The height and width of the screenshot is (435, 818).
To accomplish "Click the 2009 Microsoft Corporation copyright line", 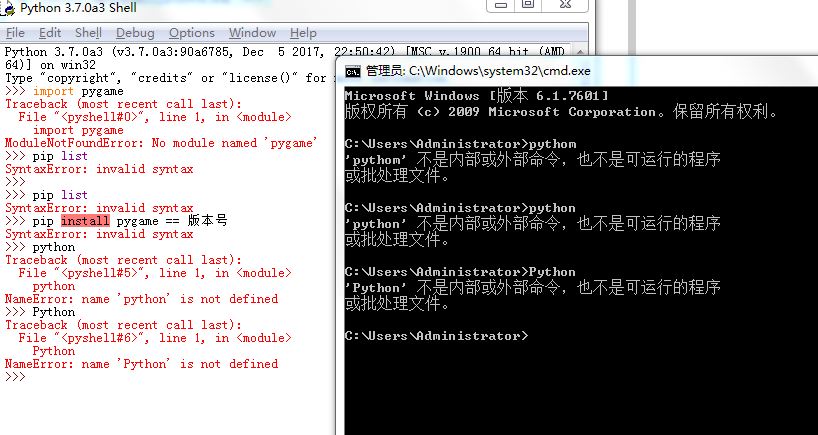I will click(560, 111).
